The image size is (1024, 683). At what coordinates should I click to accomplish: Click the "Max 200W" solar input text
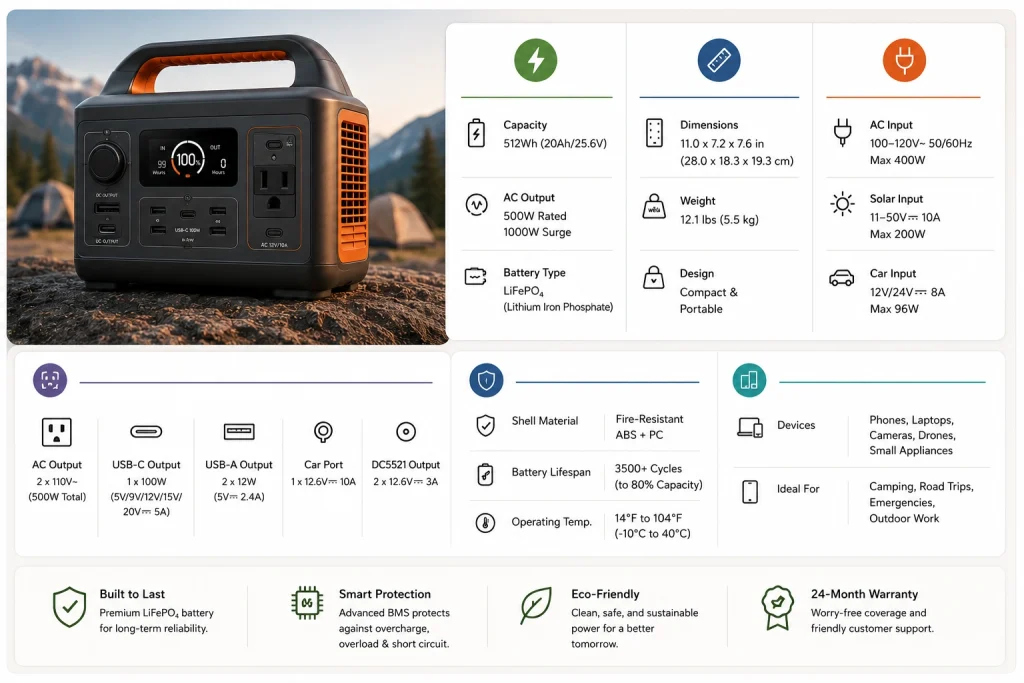pyautogui.click(x=897, y=234)
